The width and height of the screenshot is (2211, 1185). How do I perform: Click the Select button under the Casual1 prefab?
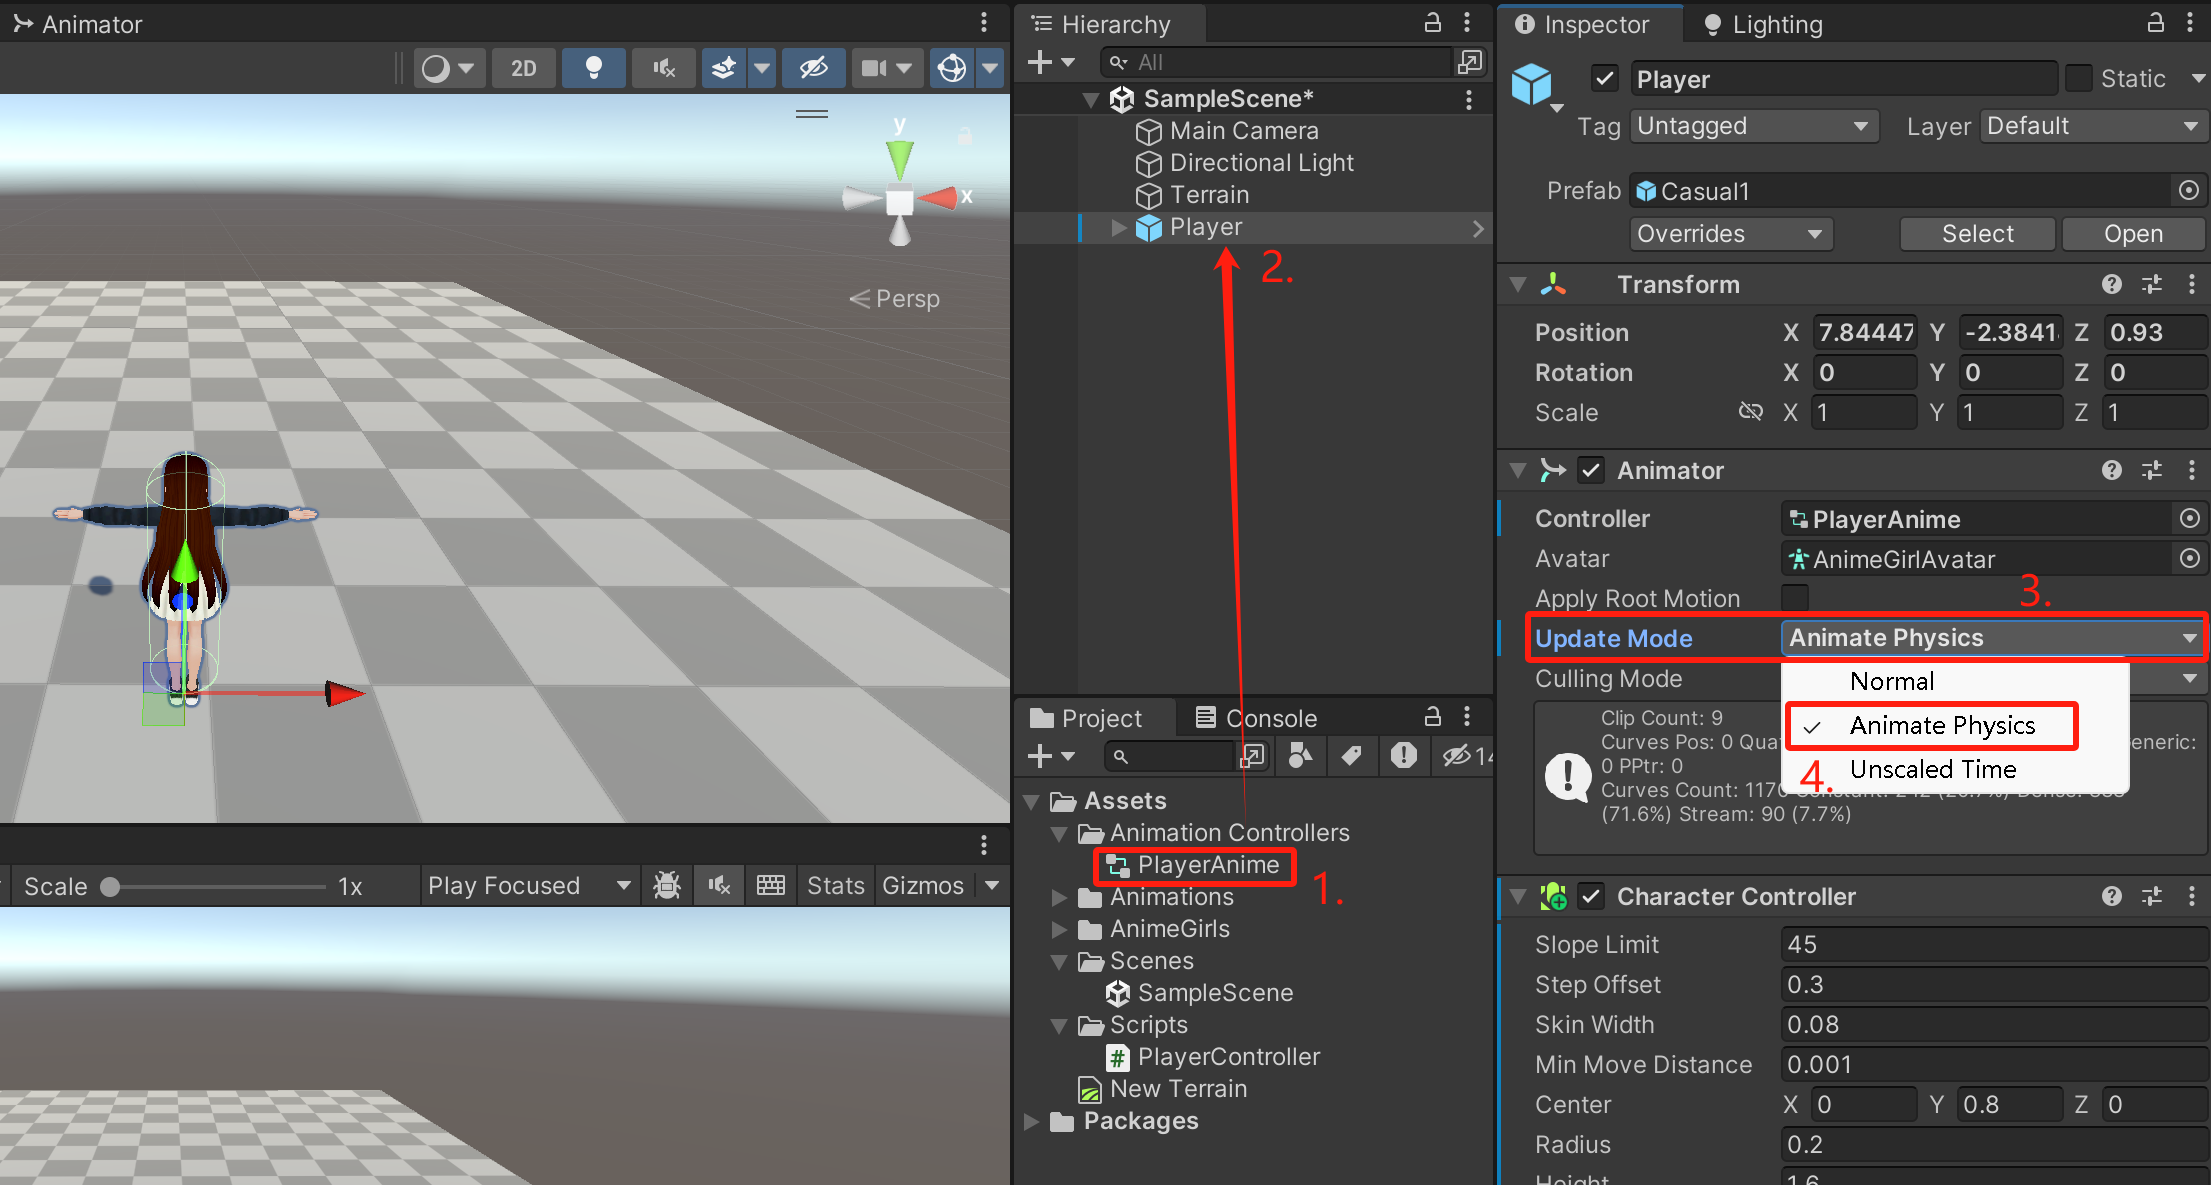click(x=1977, y=233)
